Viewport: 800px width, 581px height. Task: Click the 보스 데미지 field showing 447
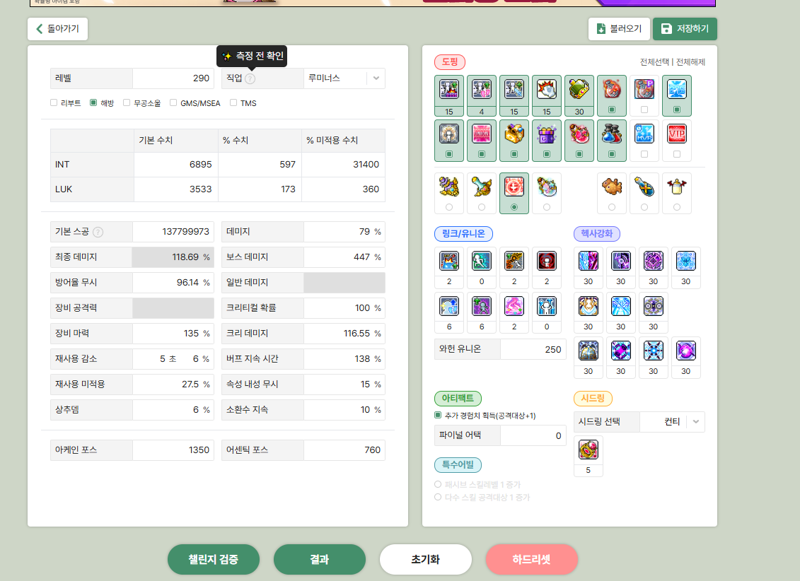tap(344, 257)
